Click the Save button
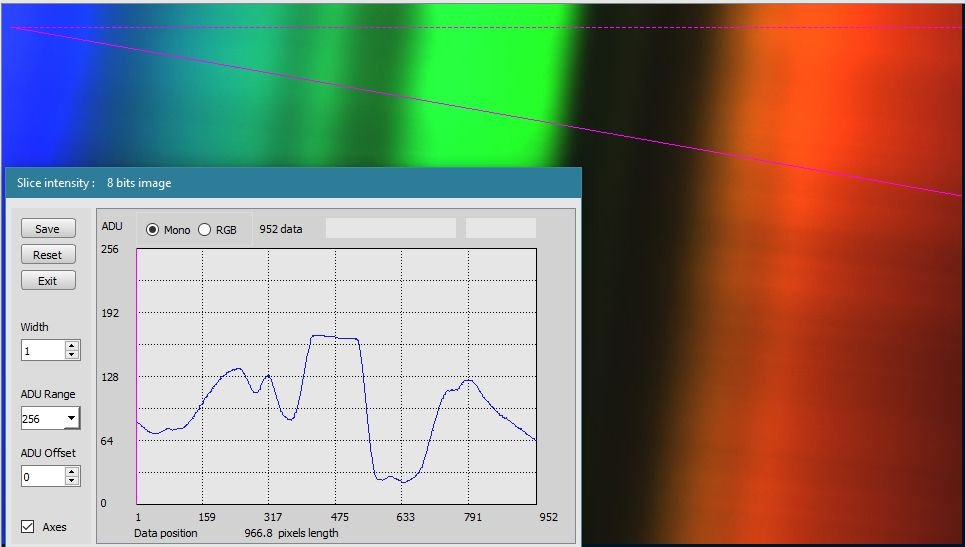965x547 pixels. point(47,229)
